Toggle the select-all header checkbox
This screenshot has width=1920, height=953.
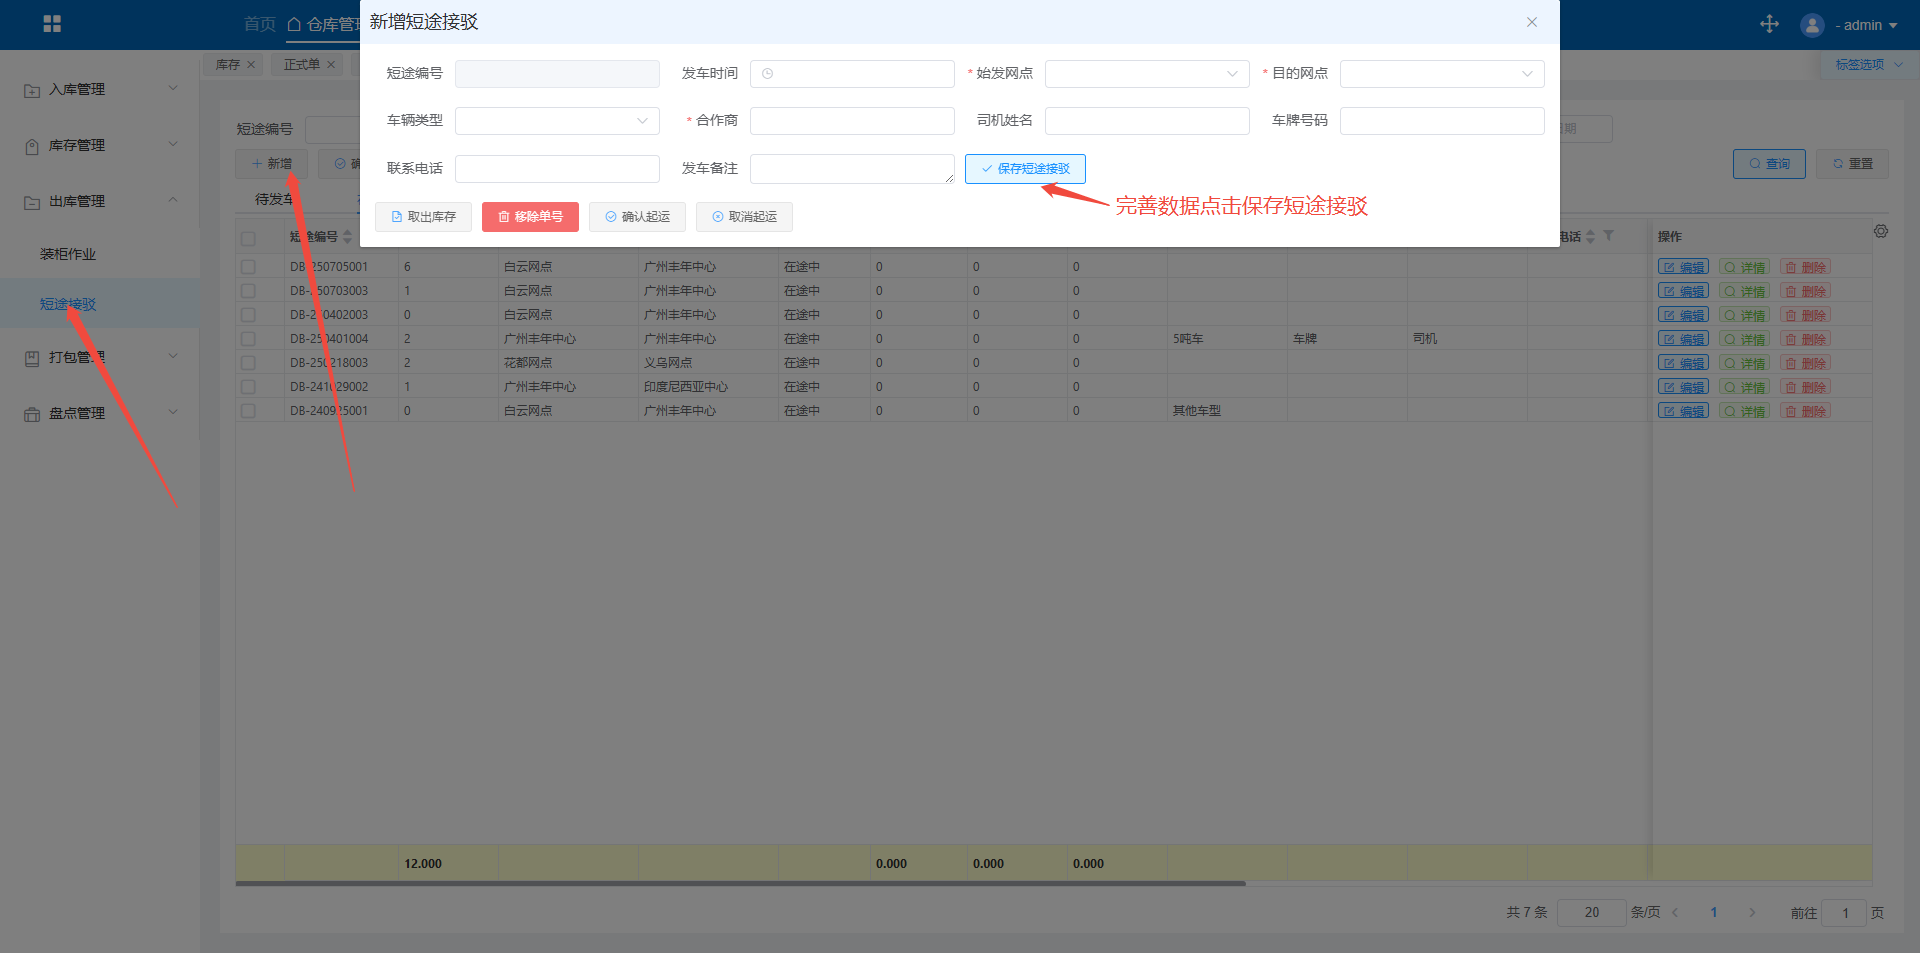click(248, 238)
